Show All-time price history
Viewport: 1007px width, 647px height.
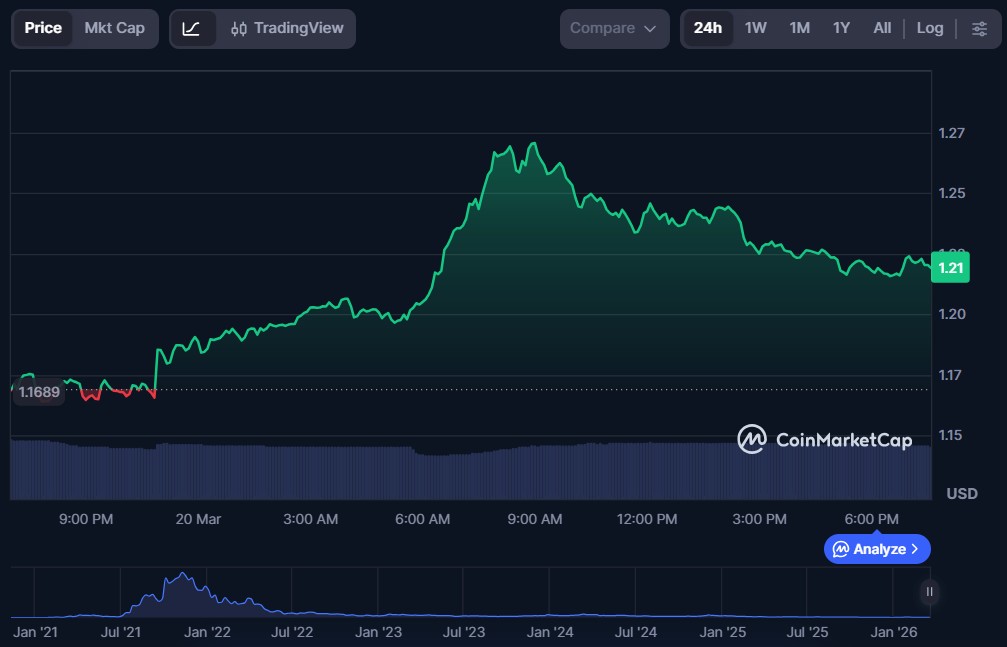click(x=882, y=29)
